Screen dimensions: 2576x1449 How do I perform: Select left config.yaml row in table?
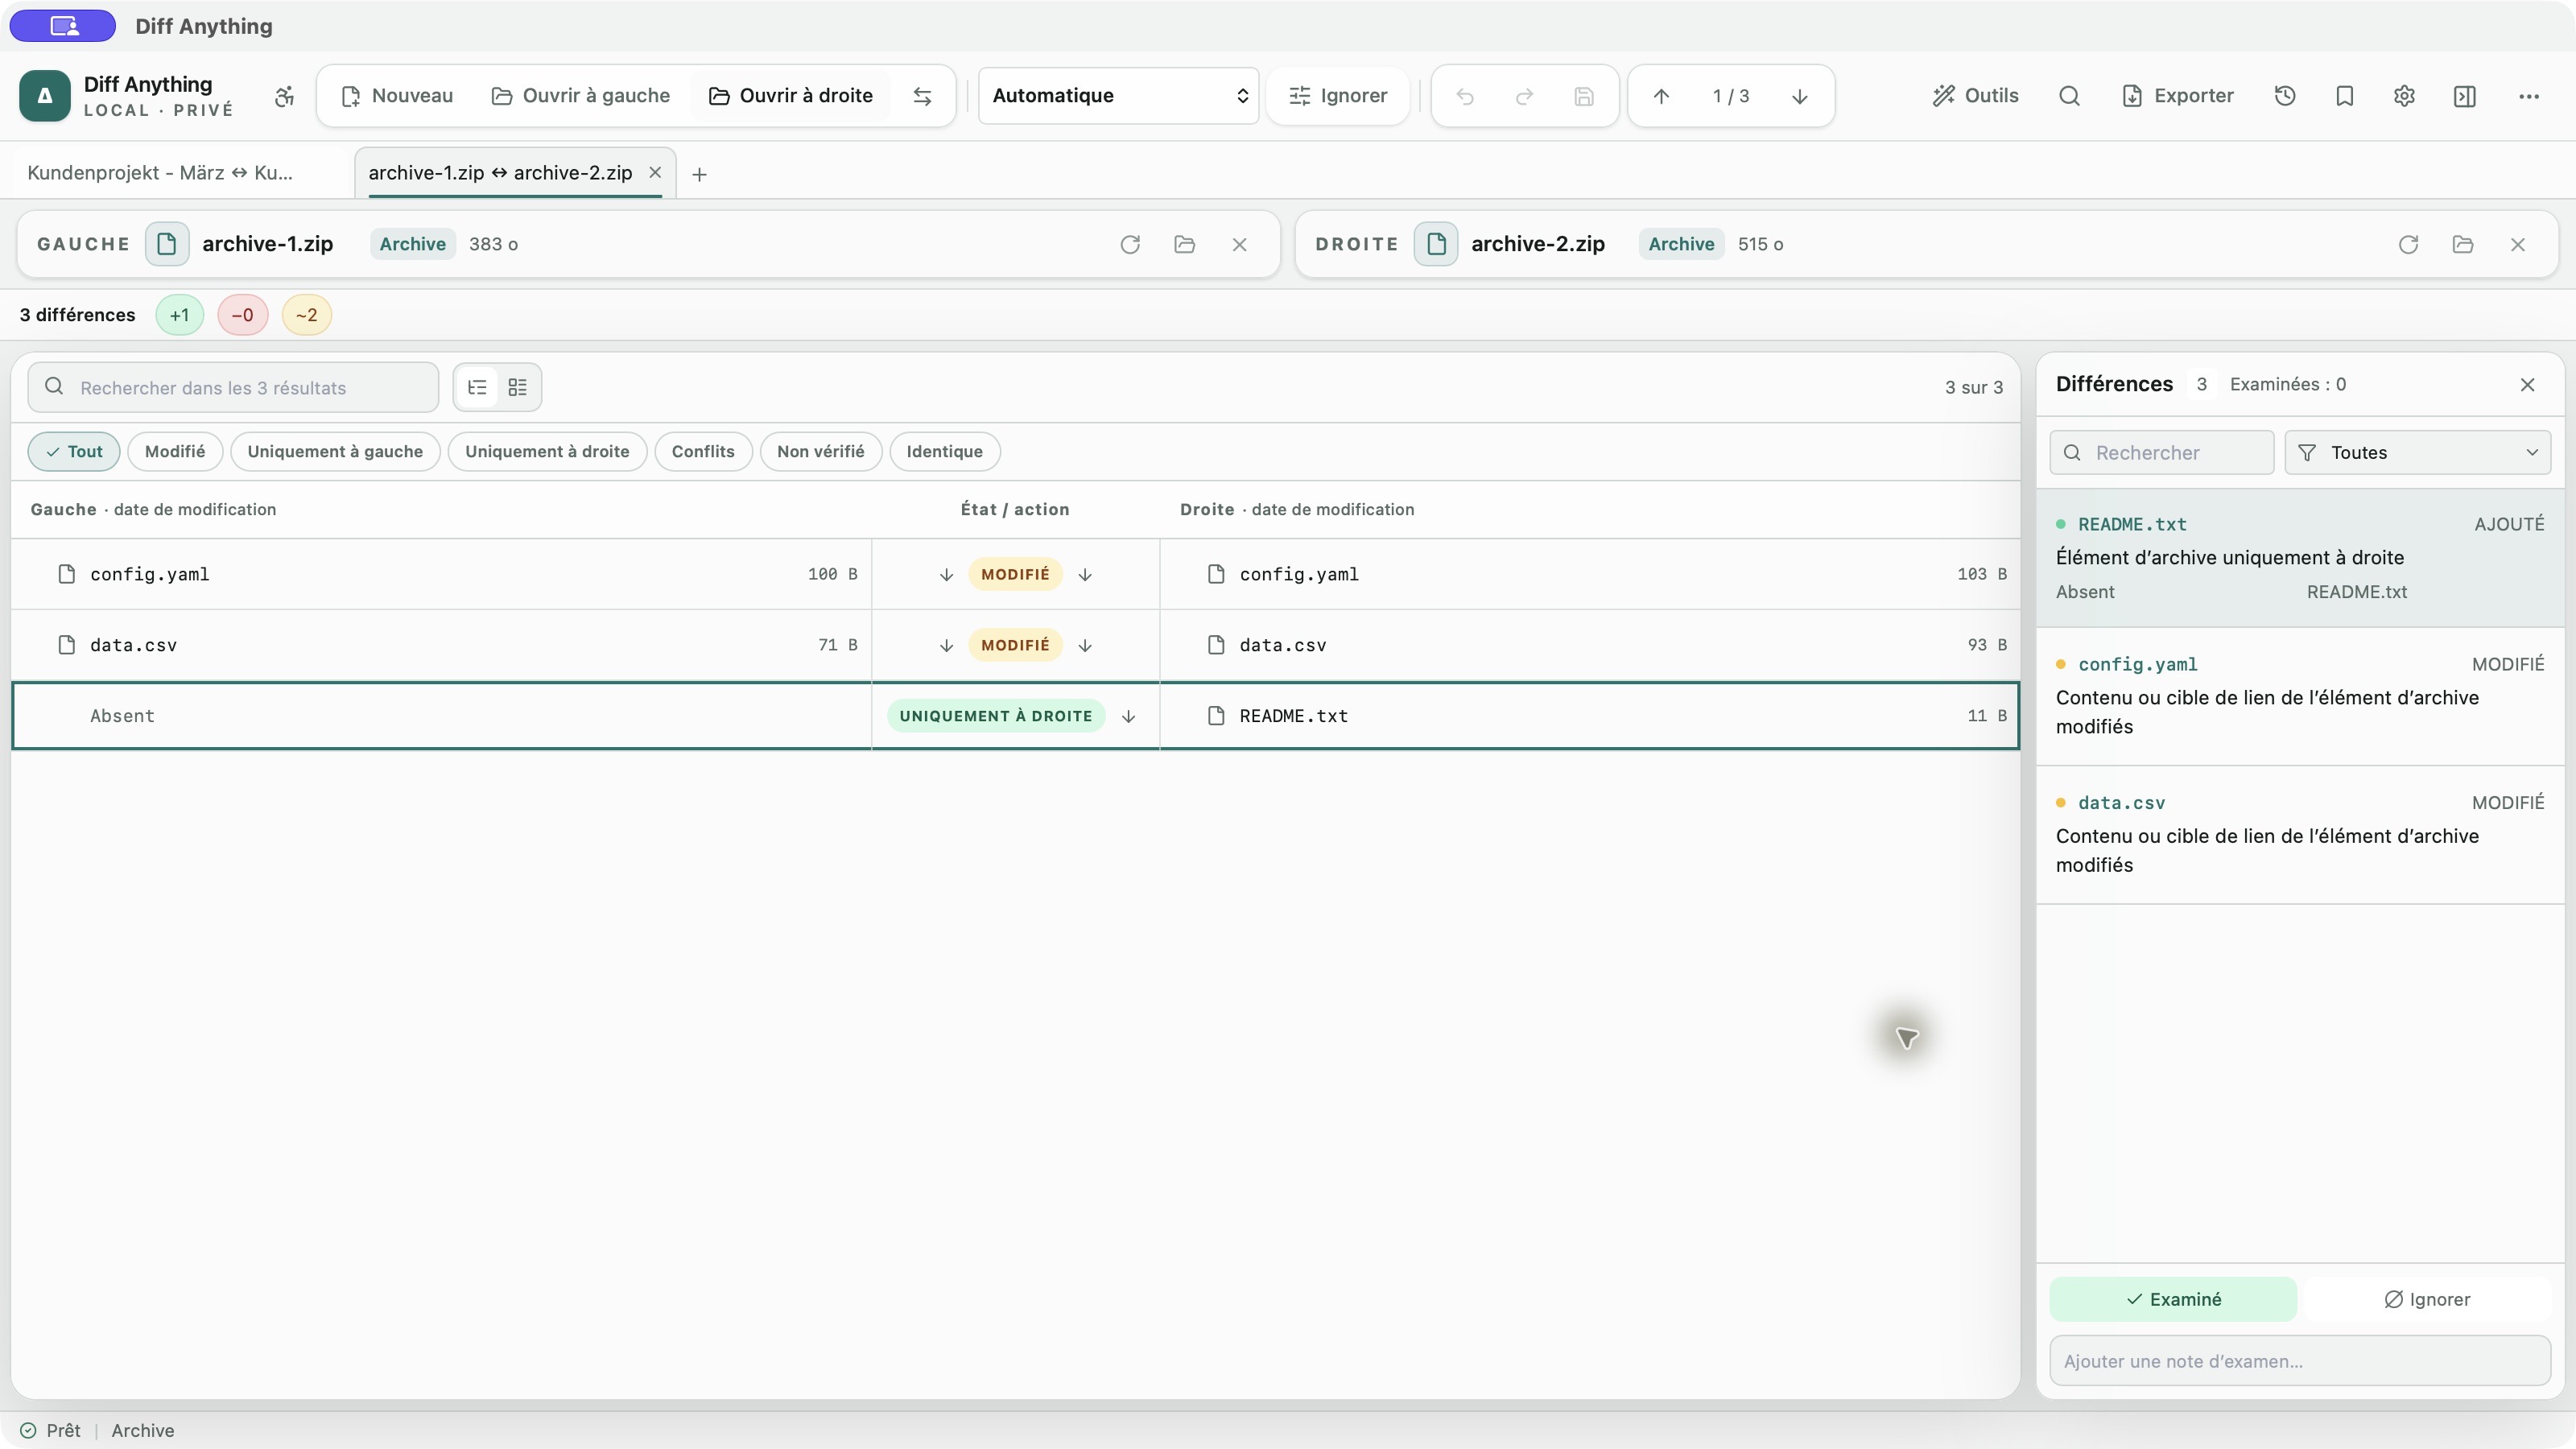(x=441, y=575)
